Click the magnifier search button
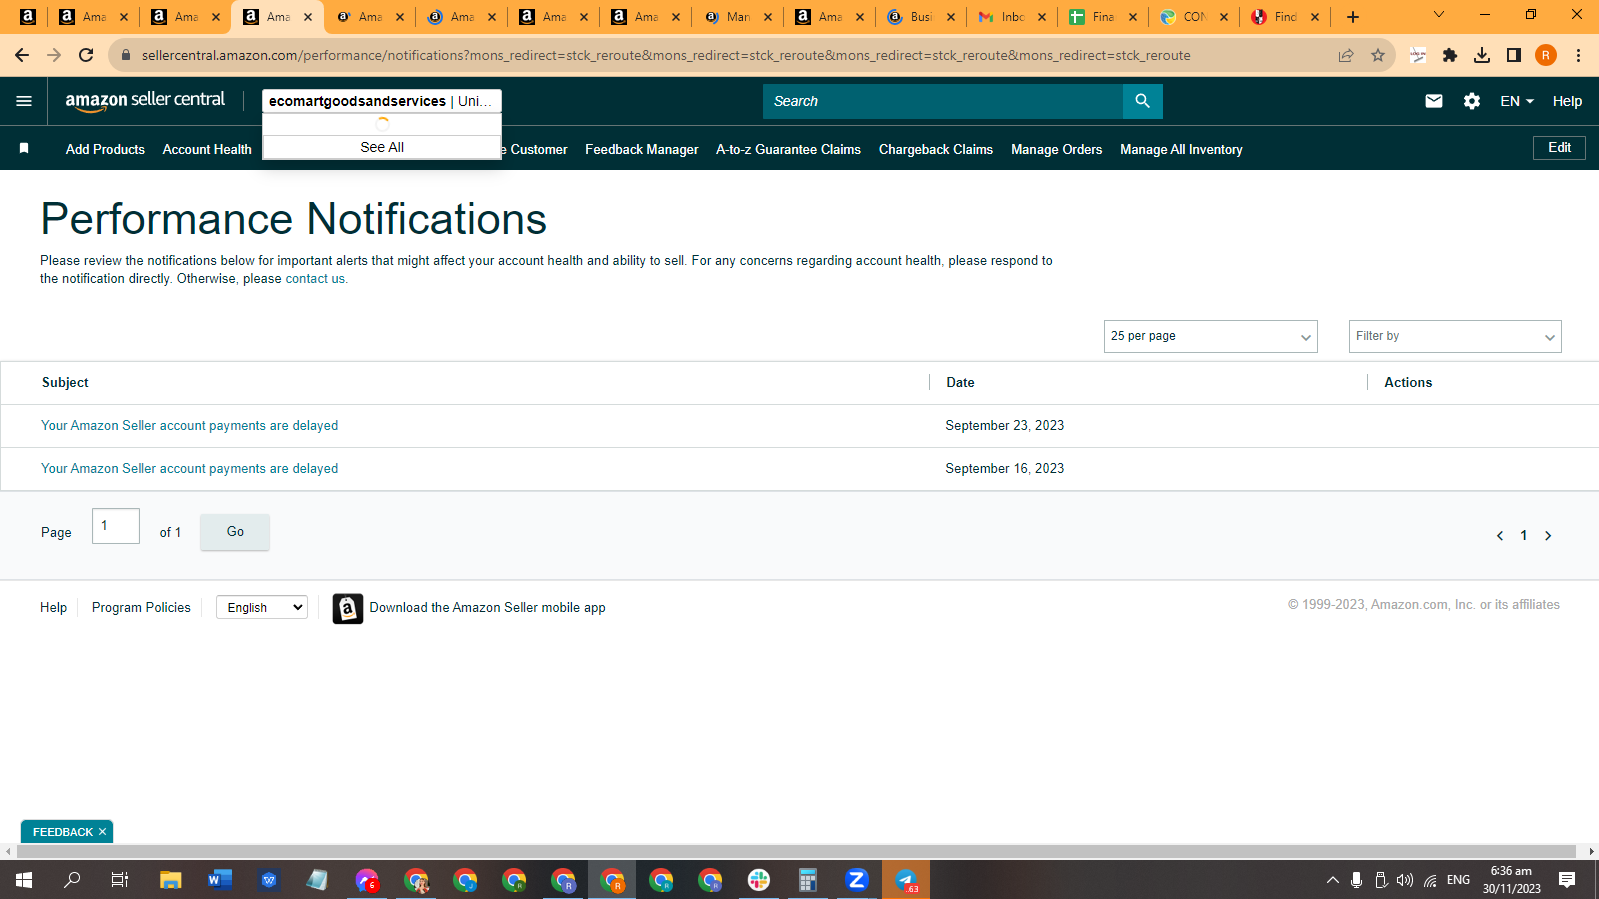The height and width of the screenshot is (899, 1599). [x=1142, y=101]
